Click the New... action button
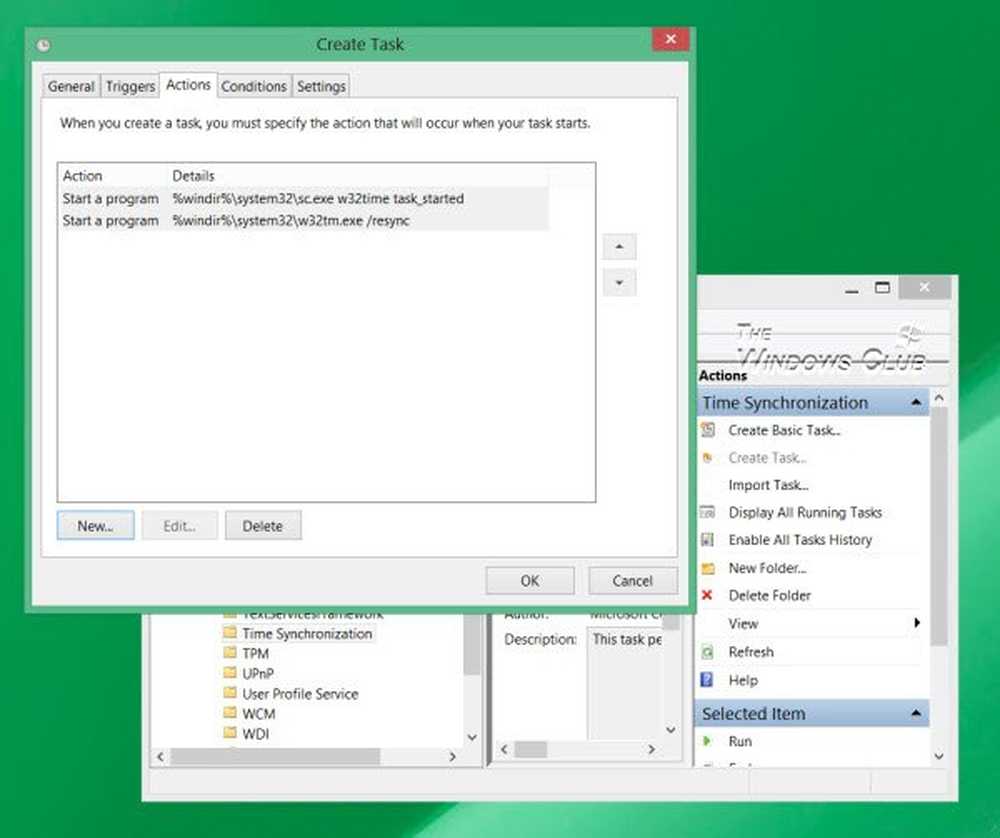Viewport: 1000px width, 838px height. click(x=96, y=526)
